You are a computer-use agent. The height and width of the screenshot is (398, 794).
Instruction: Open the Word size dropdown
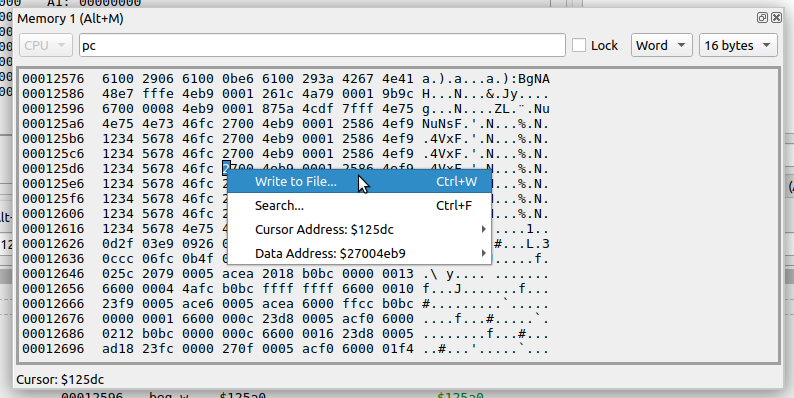(x=661, y=45)
